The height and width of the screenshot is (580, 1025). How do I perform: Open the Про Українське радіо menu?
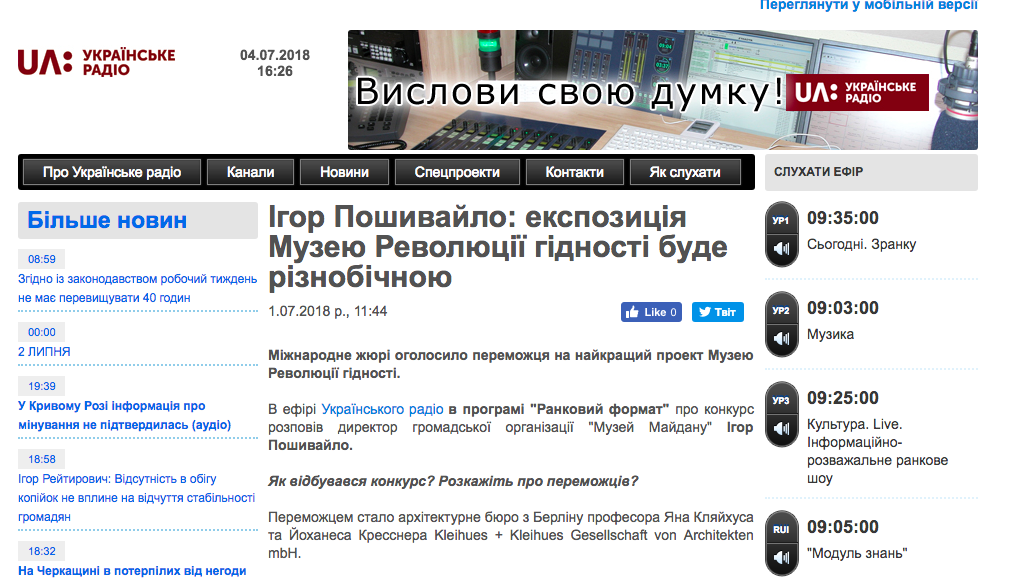(112, 172)
